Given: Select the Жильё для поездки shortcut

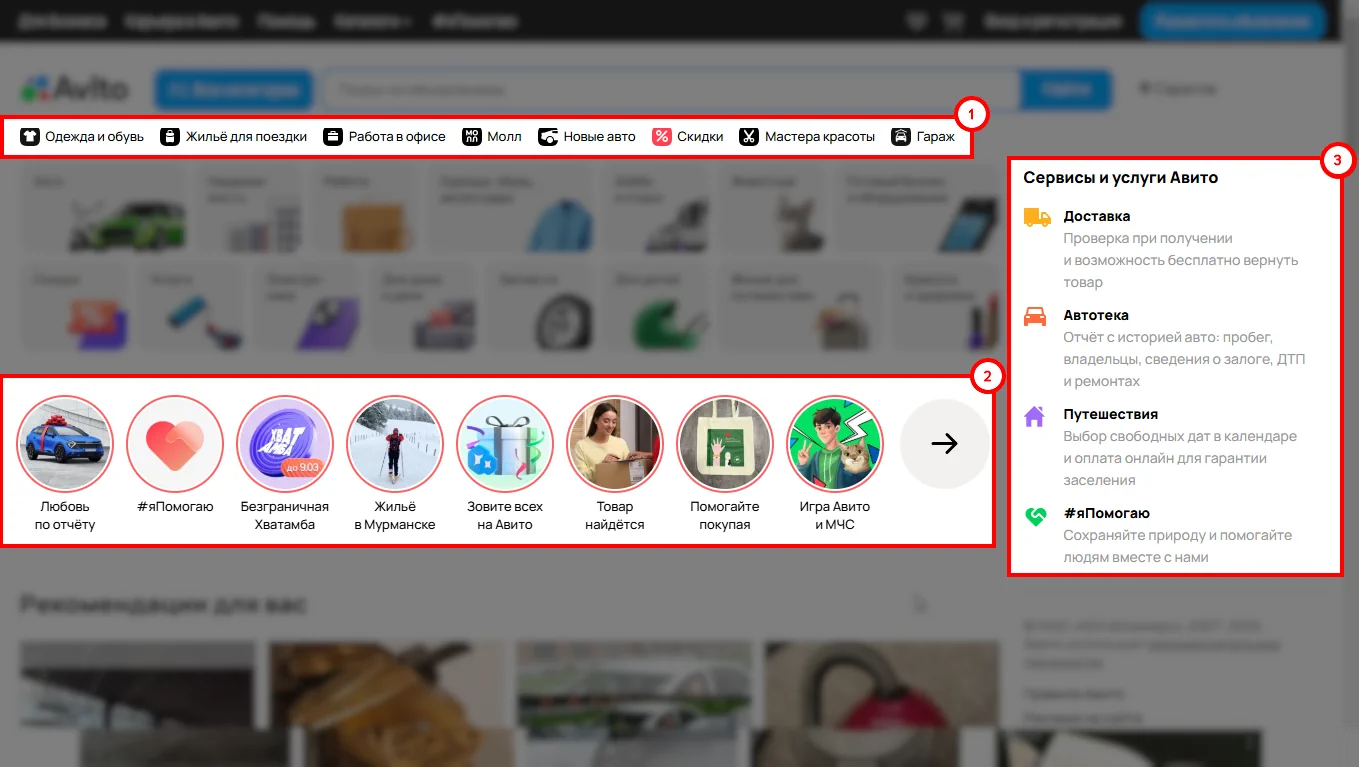Looking at the screenshot, I should click(x=234, y=137).
